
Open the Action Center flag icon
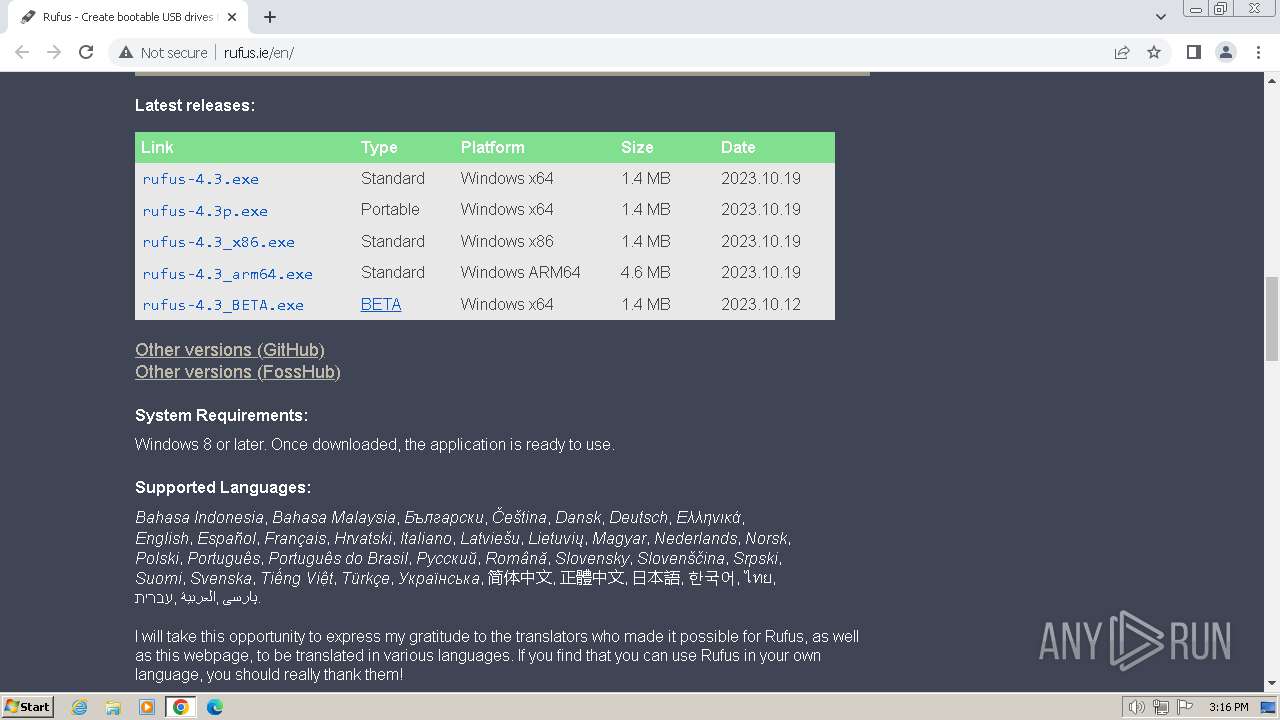(1185, 707)
